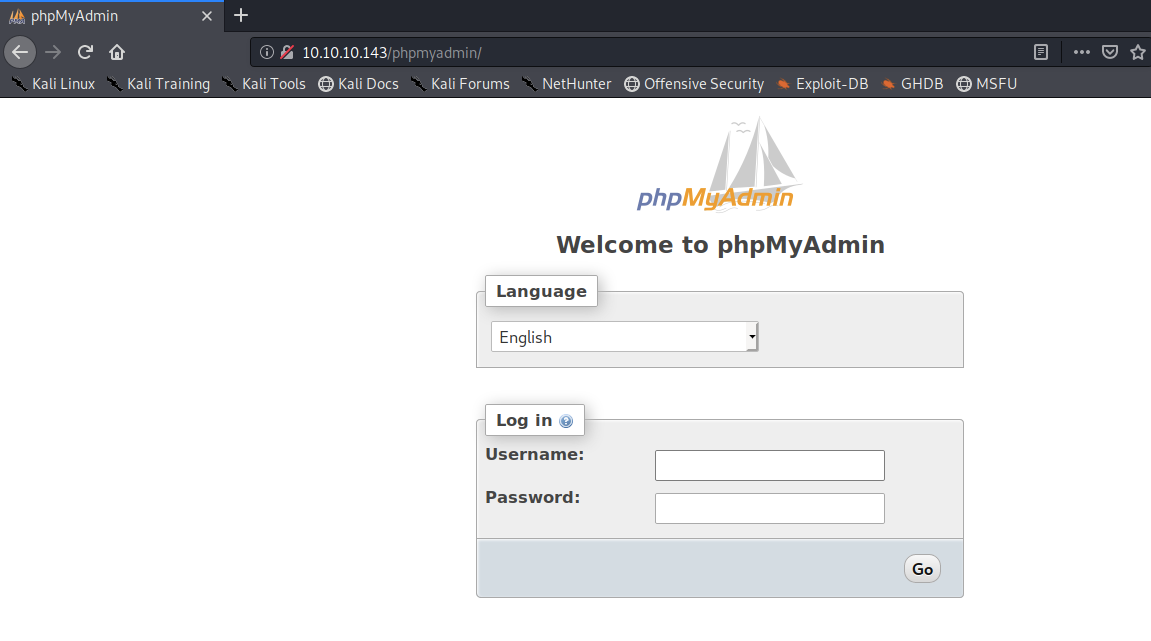The width and height of the screenshot is (1151, 641).
Task: Click the Log in help question icon
Action: 566,422
